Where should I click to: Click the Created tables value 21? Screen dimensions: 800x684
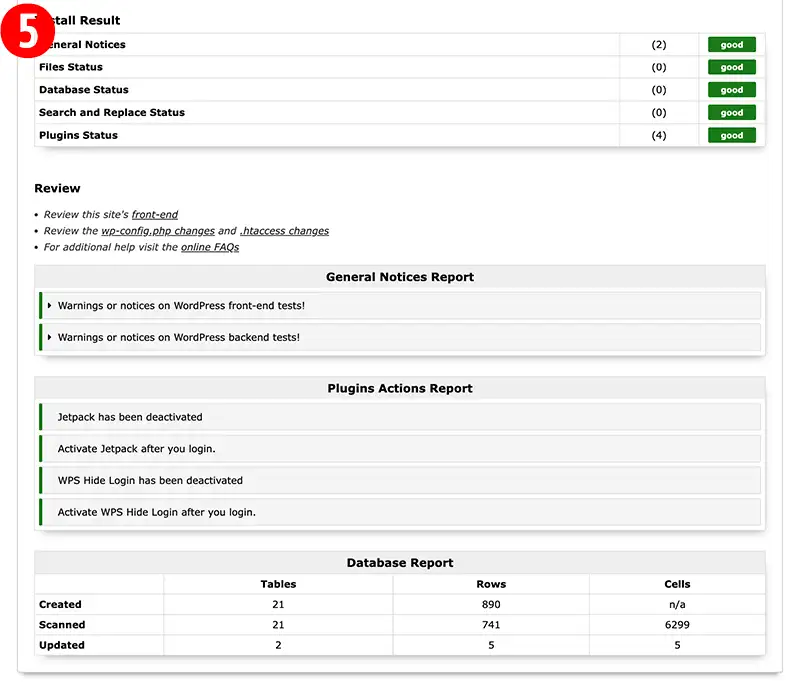pos(278,604)
